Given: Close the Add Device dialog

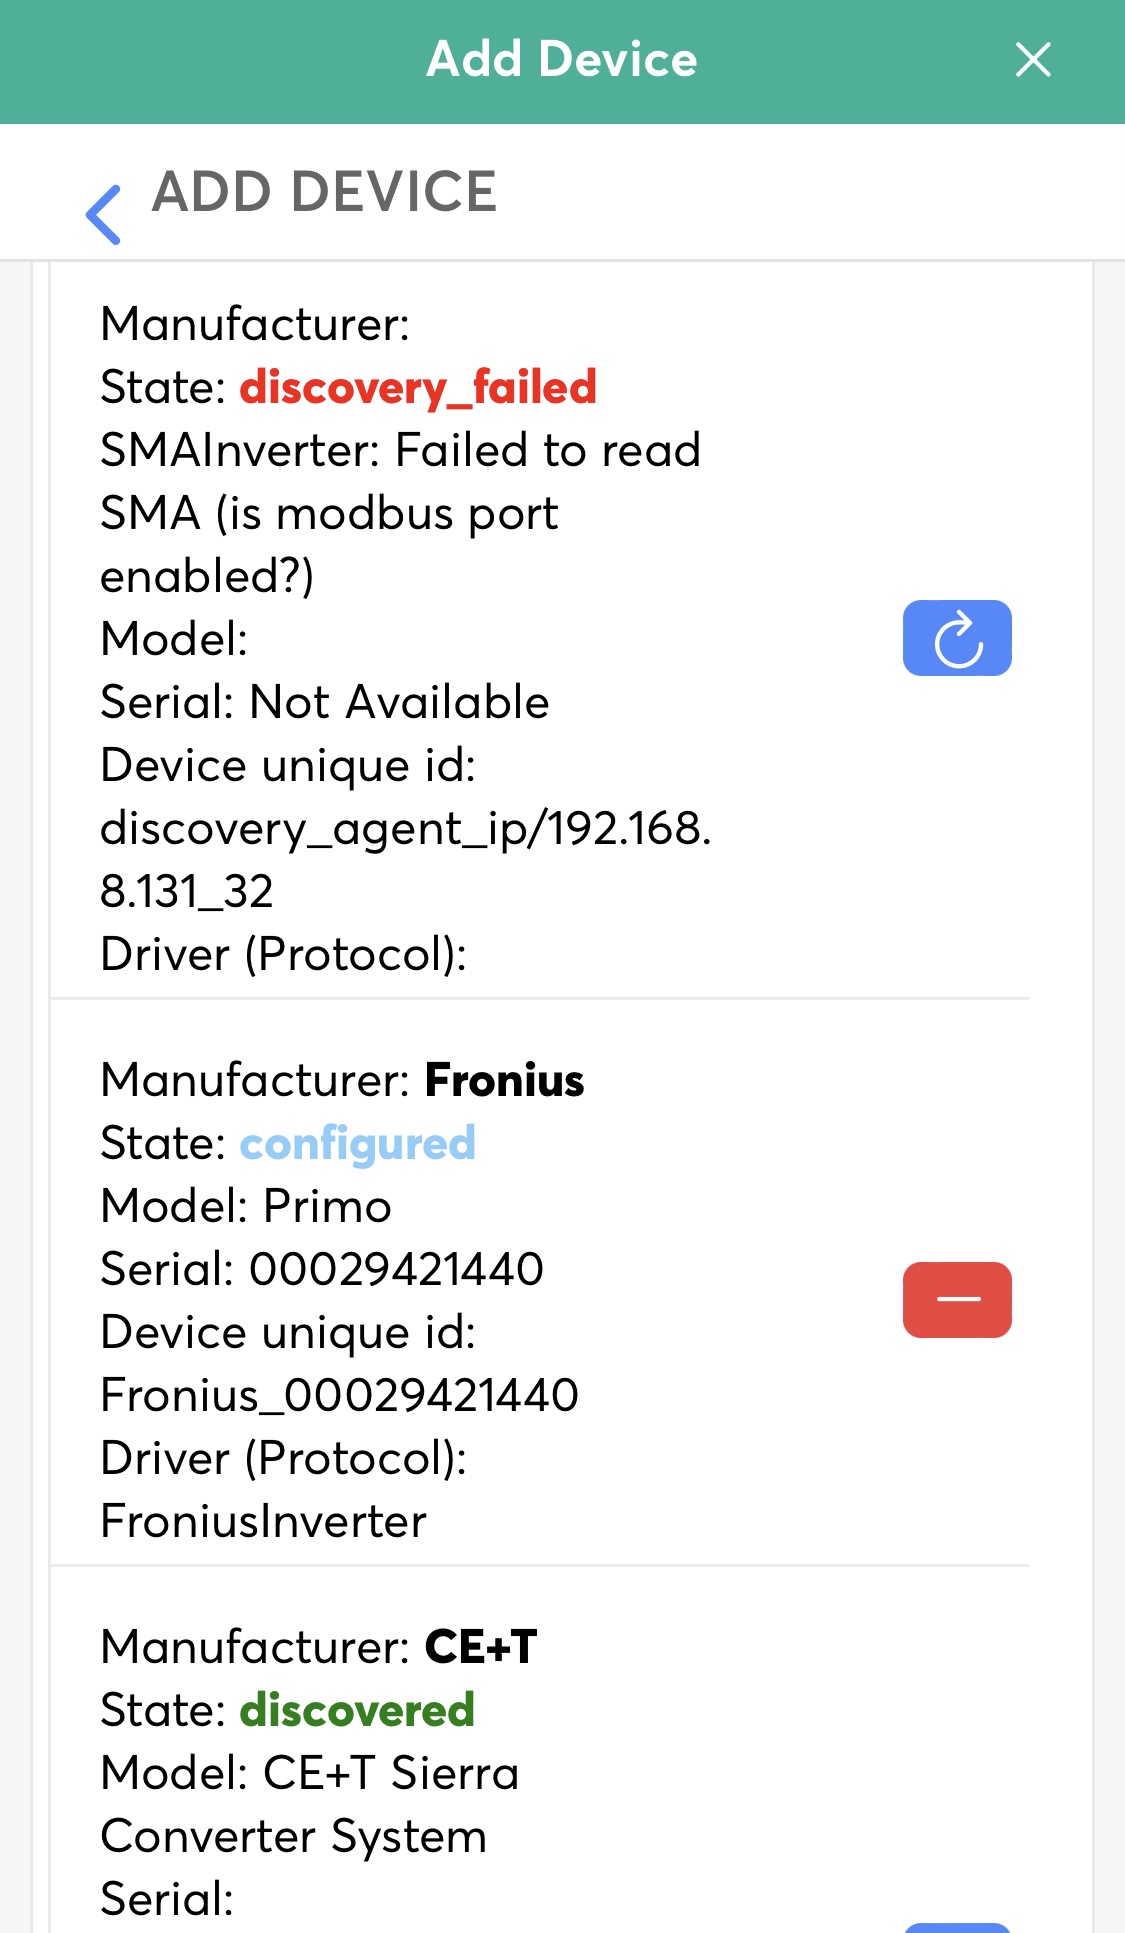Looking at the screenshot, I should point(1032,59).
